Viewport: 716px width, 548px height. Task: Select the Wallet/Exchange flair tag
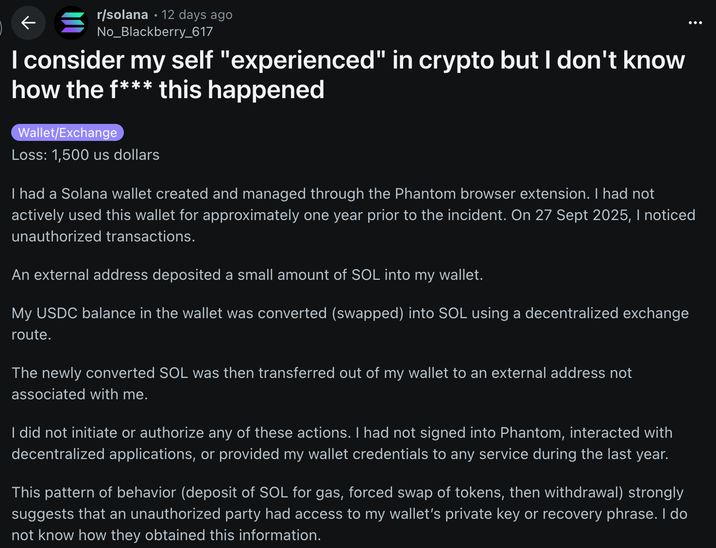click(x=67, y=132)
